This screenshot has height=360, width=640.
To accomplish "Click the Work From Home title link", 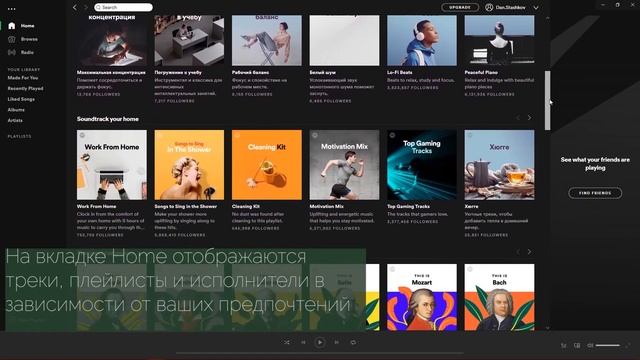I will tap(96, 207).
